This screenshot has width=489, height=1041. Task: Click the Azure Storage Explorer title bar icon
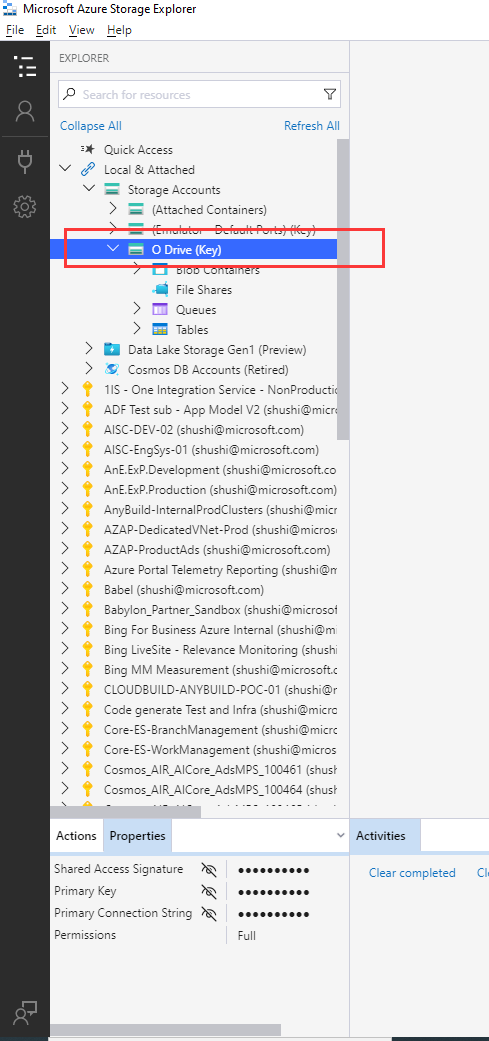click(10, 9)
